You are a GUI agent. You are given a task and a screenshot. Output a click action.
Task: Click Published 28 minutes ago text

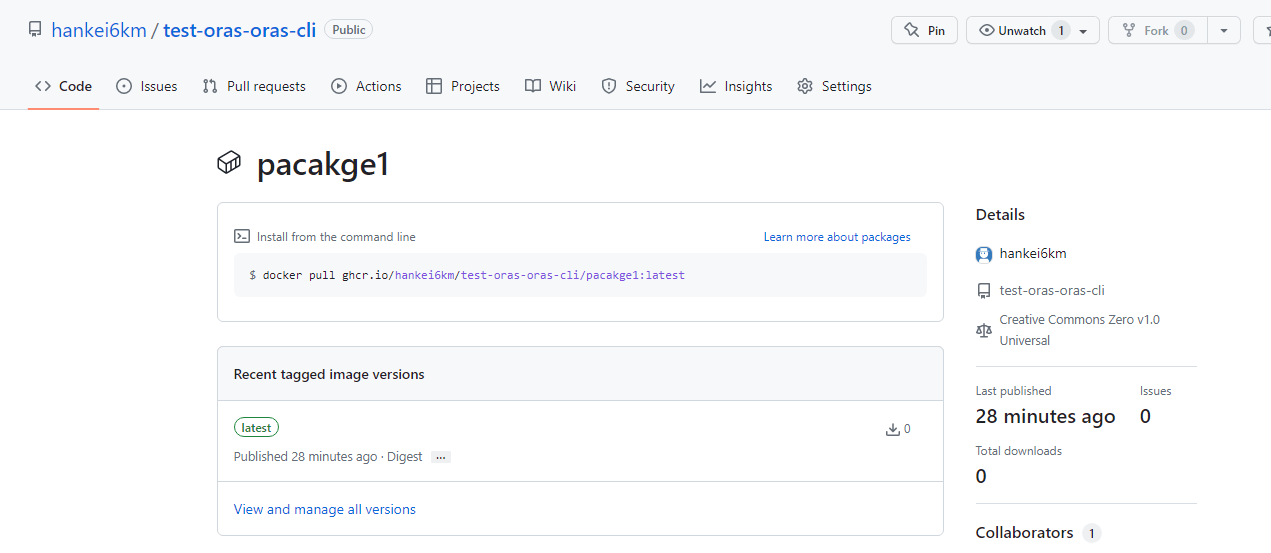(306, 457)
